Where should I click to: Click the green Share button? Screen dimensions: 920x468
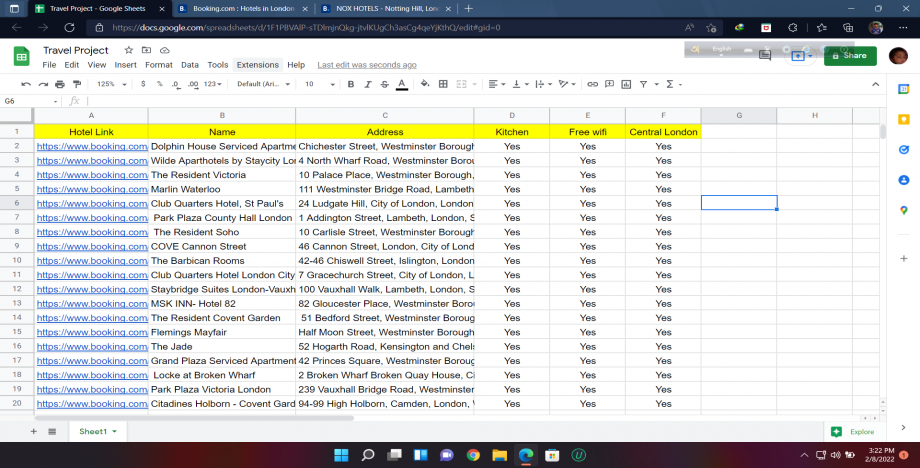click(850, 56)
